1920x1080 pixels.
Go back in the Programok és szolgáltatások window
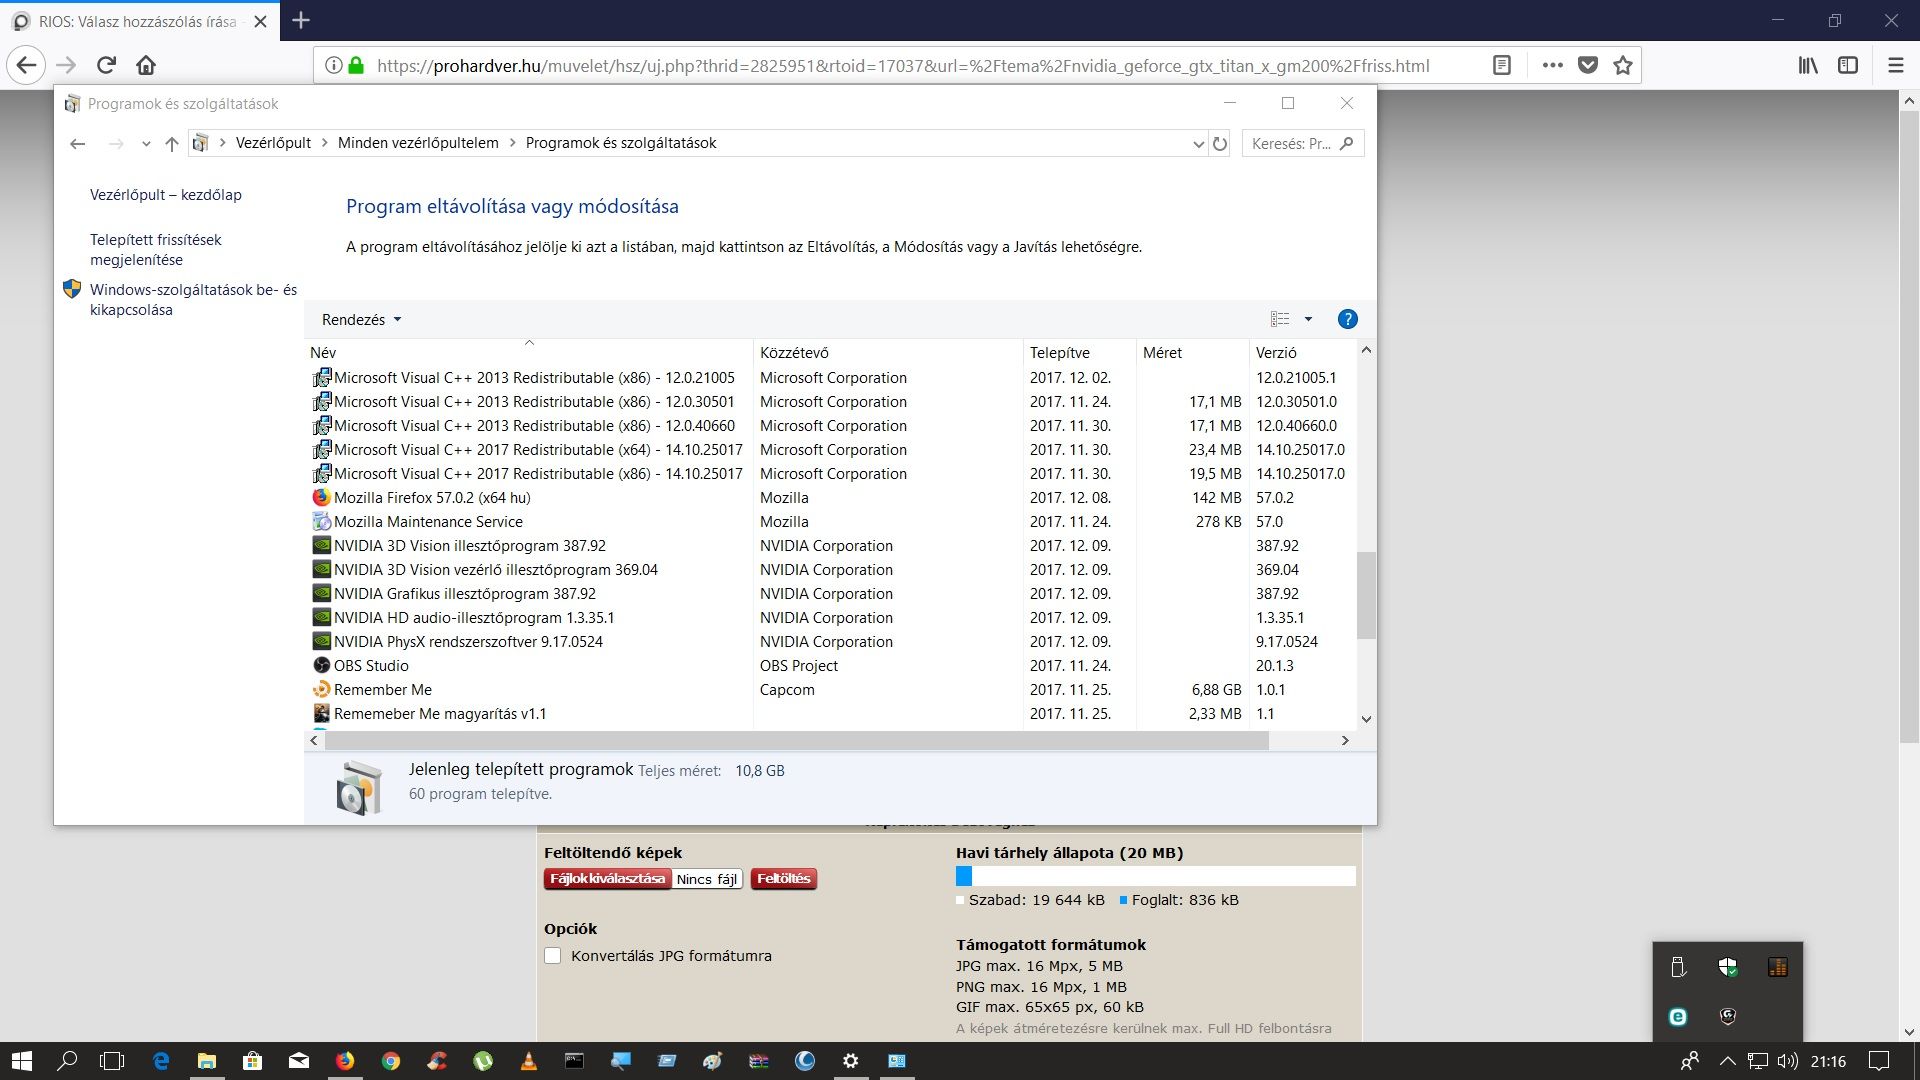click(x=78, y=144)
